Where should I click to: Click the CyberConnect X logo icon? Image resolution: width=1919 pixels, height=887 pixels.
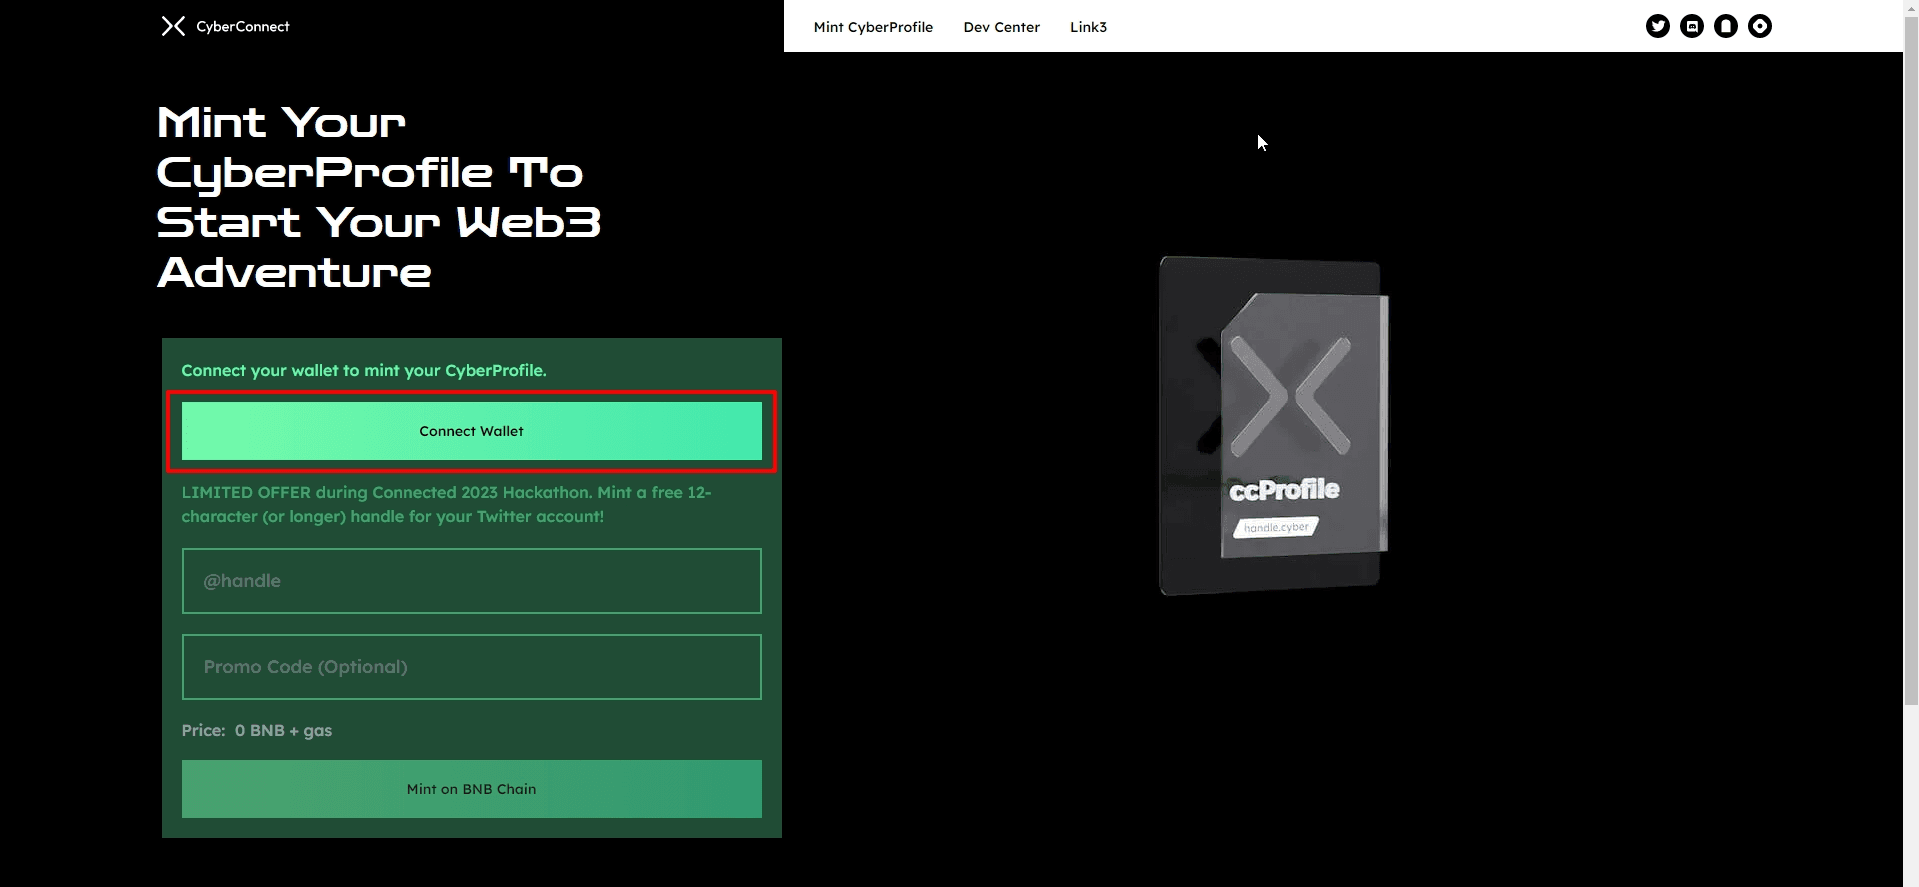click(173, 27)
